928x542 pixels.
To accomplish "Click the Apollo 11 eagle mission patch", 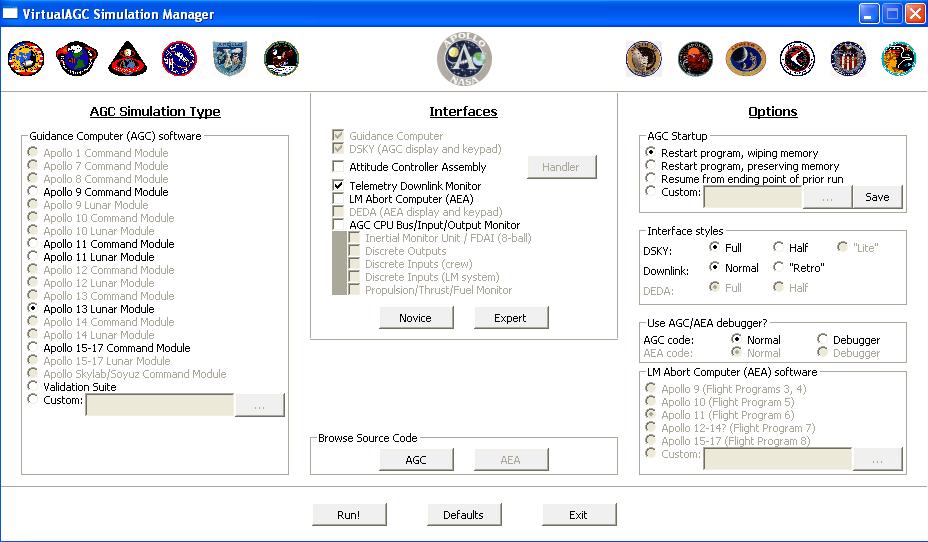I will pos(281,59).
